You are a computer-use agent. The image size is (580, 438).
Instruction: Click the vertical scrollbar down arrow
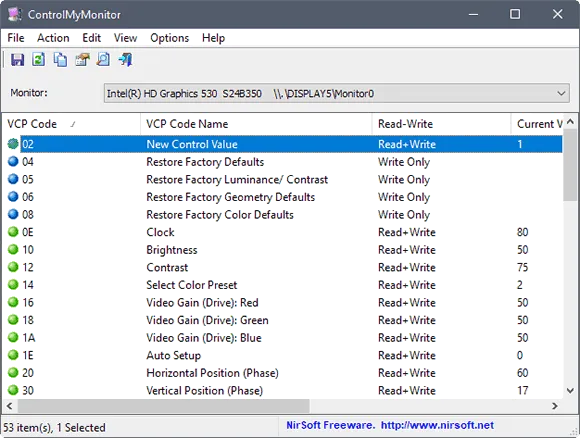point(570,391)
